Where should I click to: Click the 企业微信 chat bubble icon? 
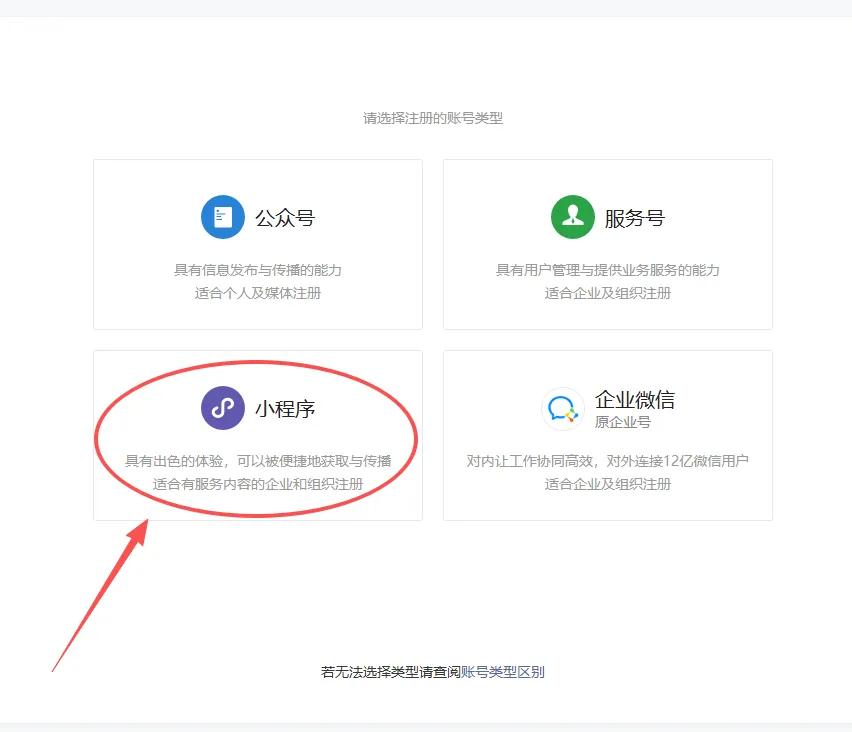pos(562,409)
